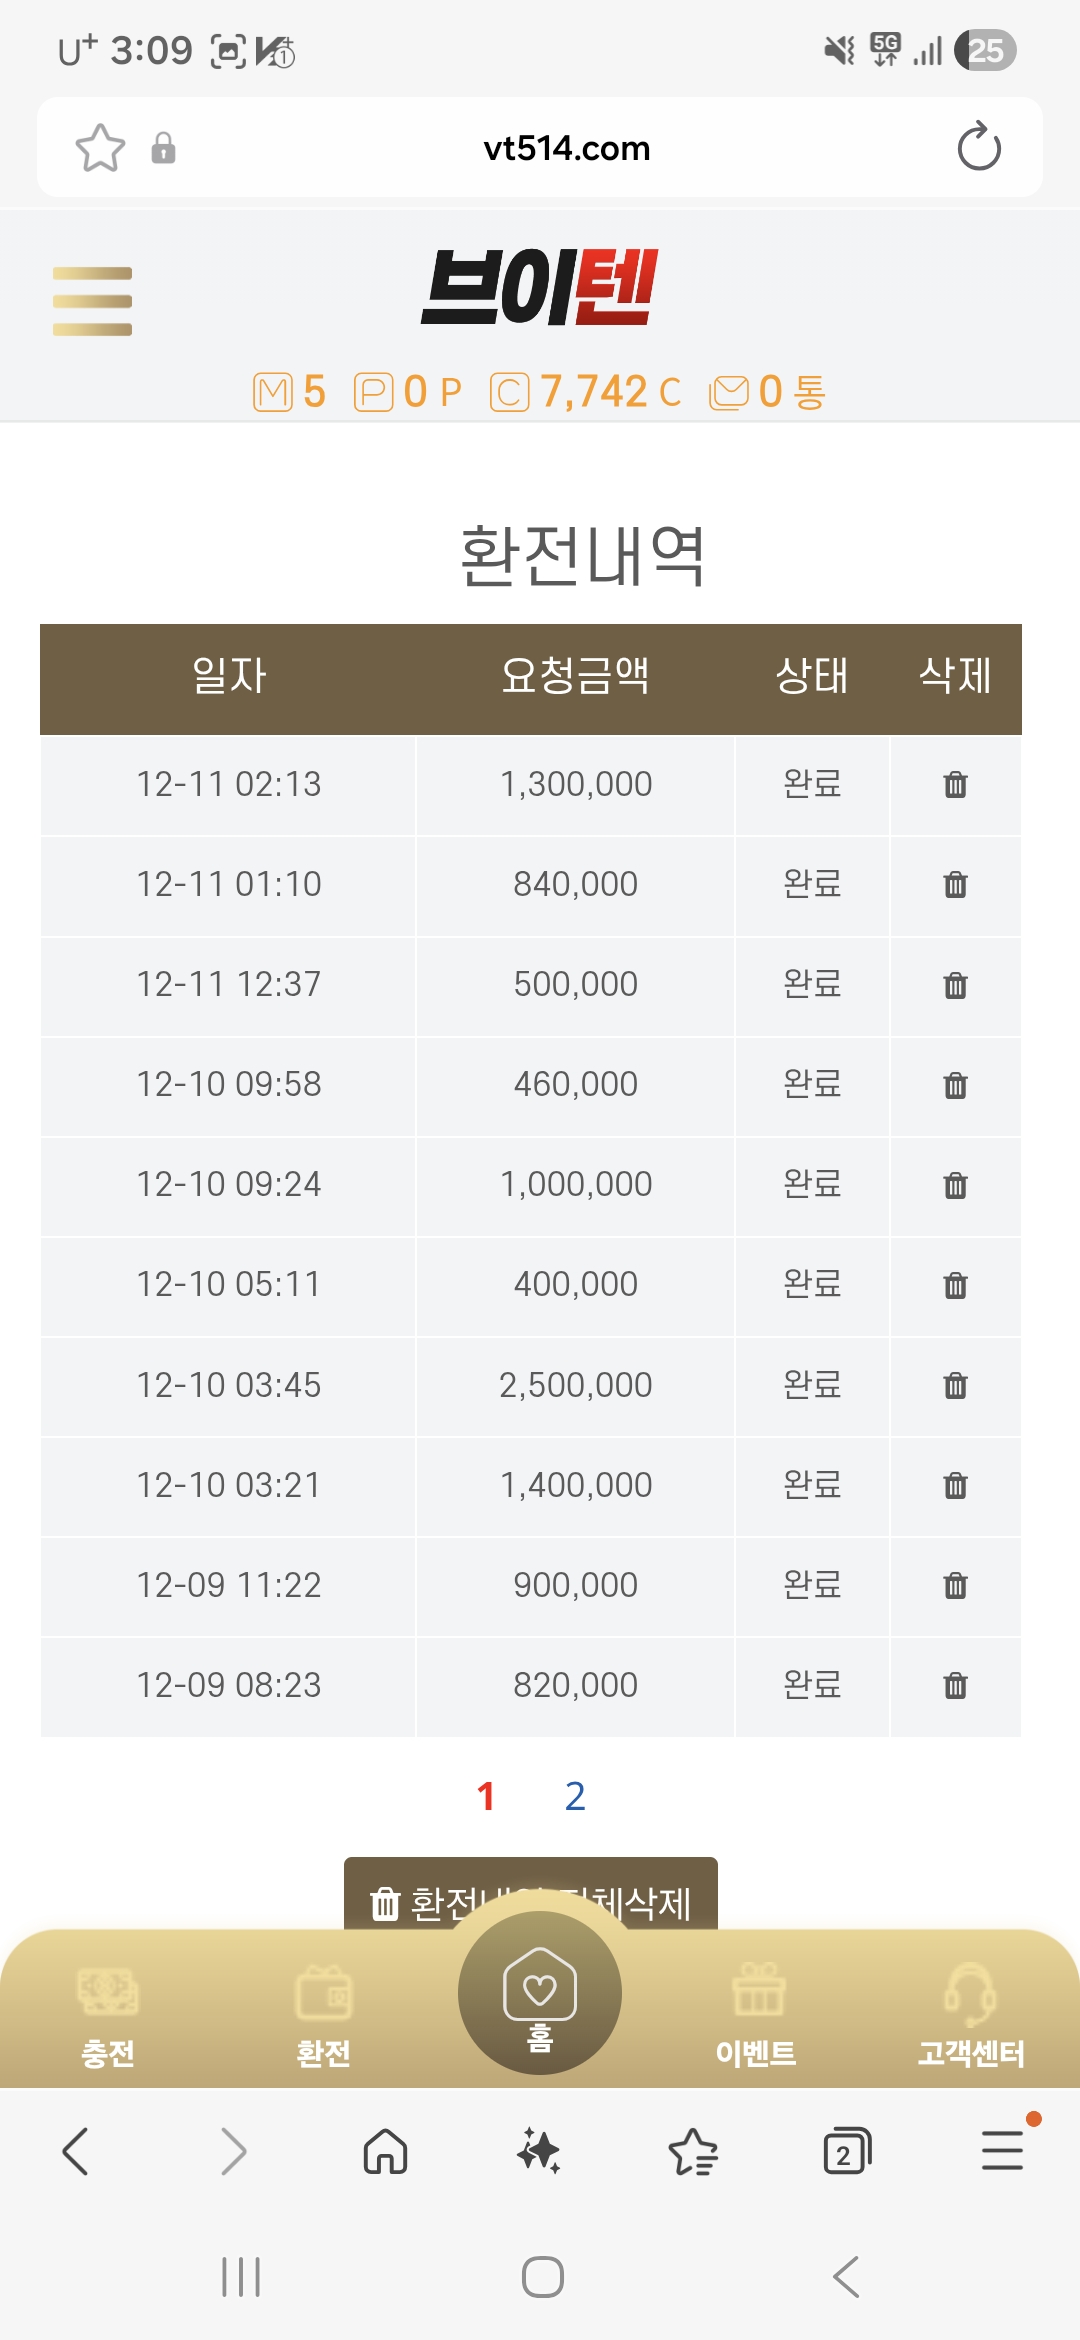Image resolution: width=1080 pixels, height=2340 pixels.
Task: Open the browser tabs switcher
Action: point(847,2151)
